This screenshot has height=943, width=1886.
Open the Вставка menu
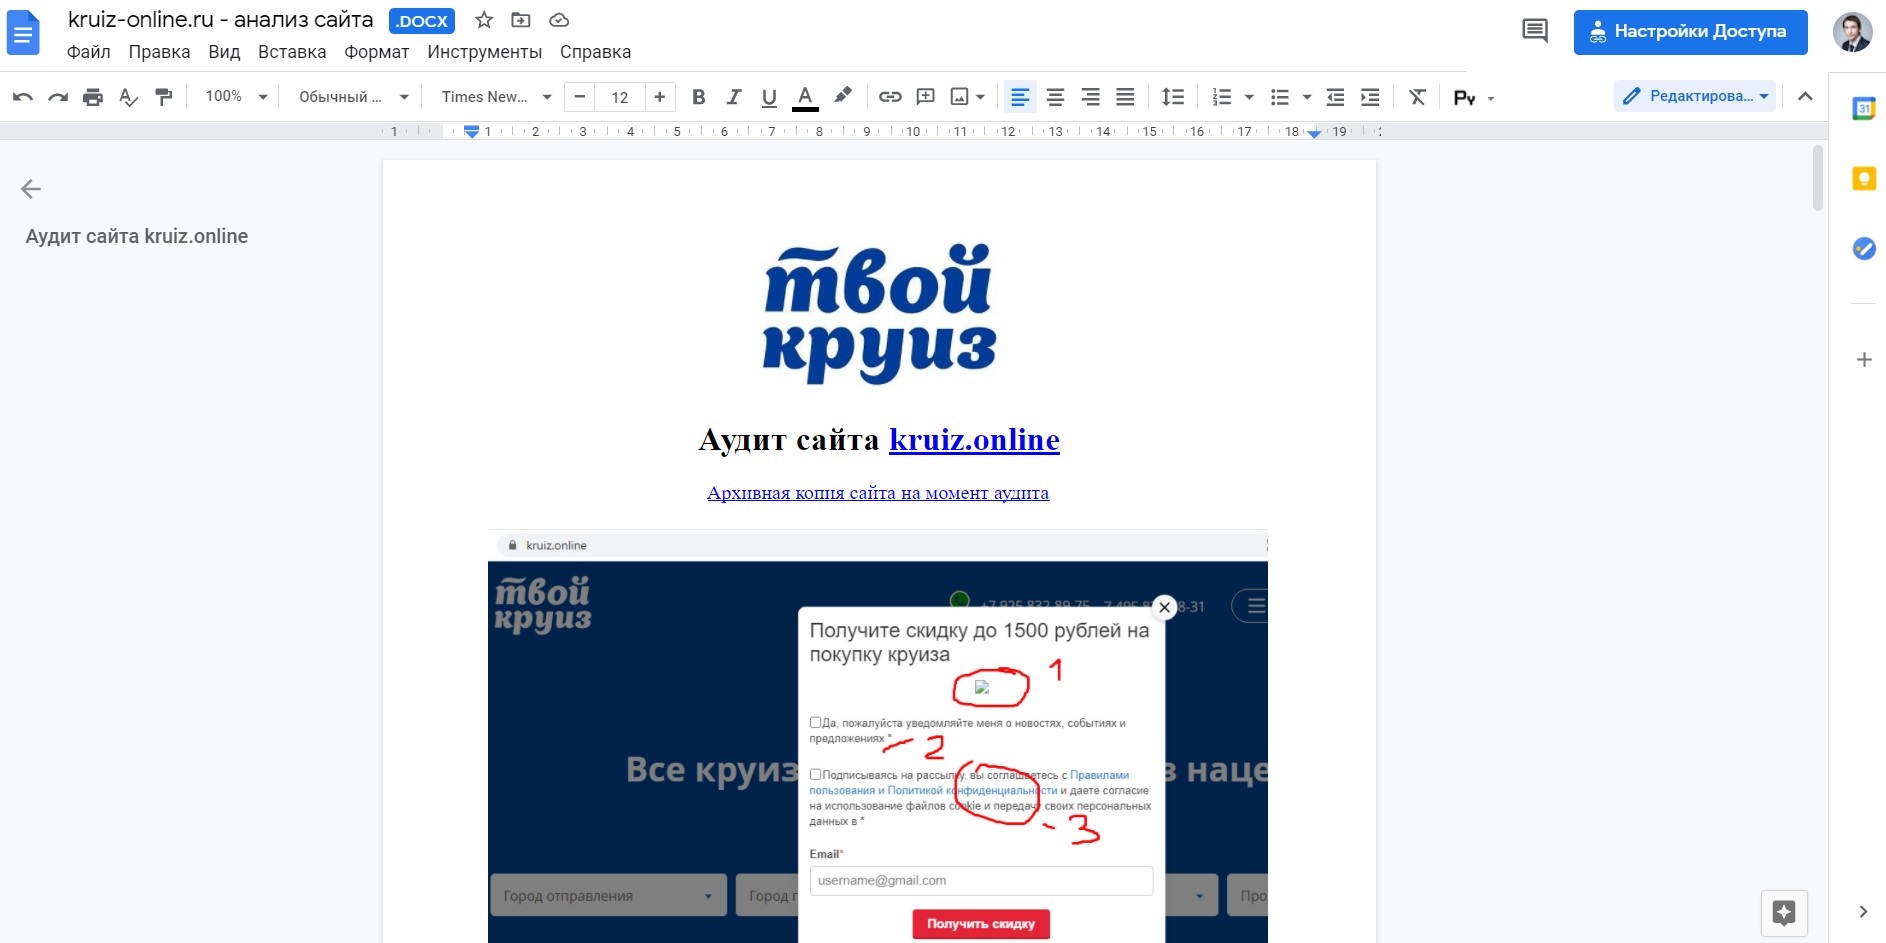click(291, 51)
